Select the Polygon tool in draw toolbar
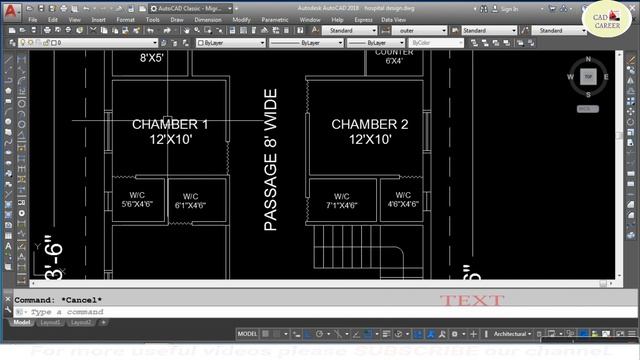 [8, 91]
